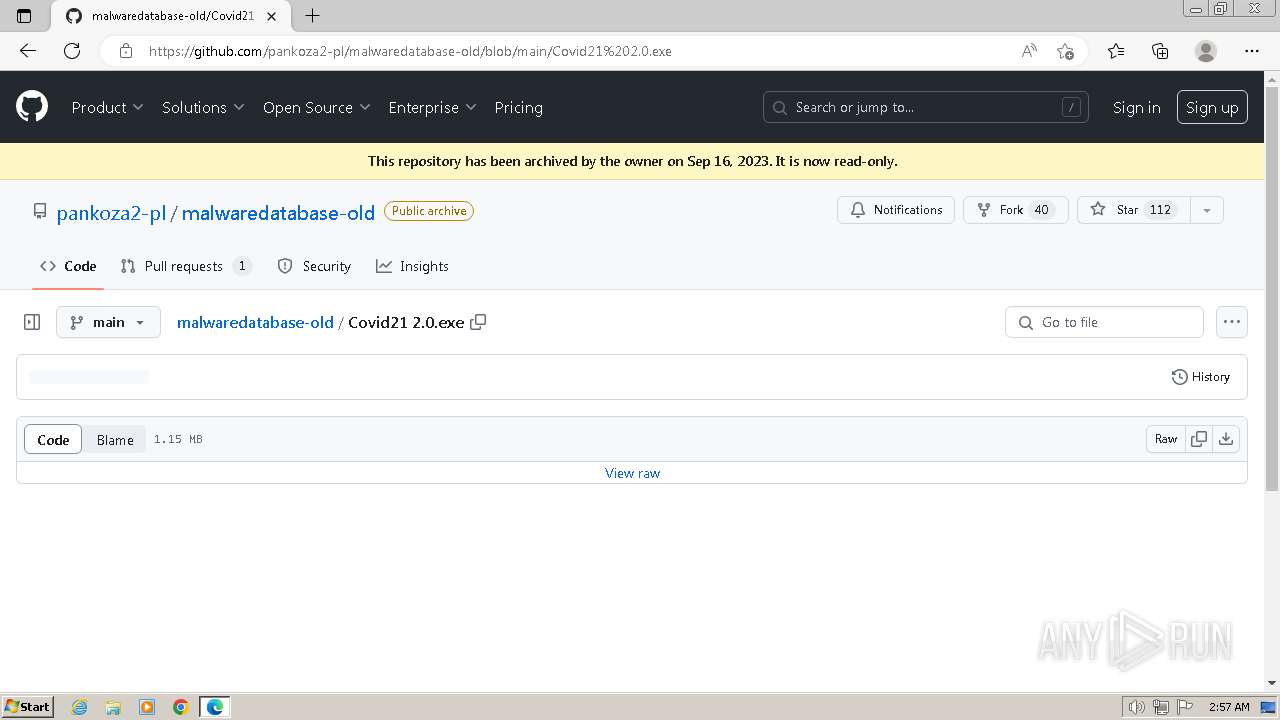
Task: Open the main branch selector
Action: [x=108, y=322]
